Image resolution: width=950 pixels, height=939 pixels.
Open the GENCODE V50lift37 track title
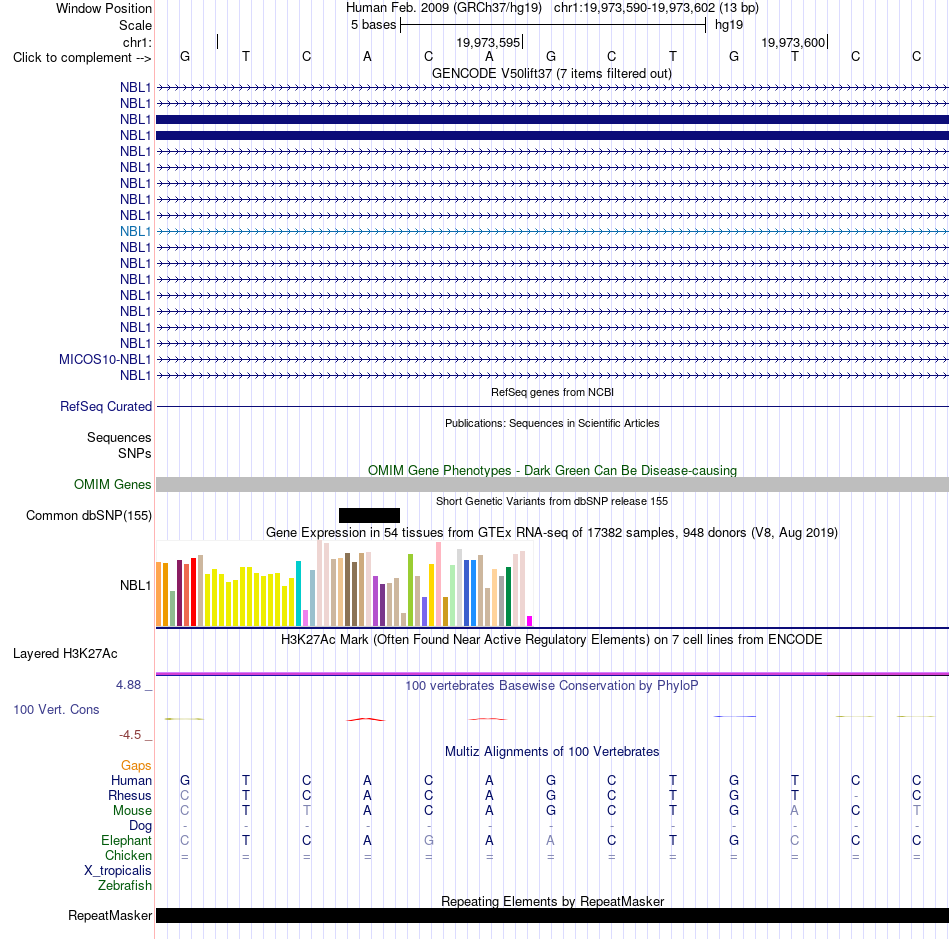tap(552, 73)
